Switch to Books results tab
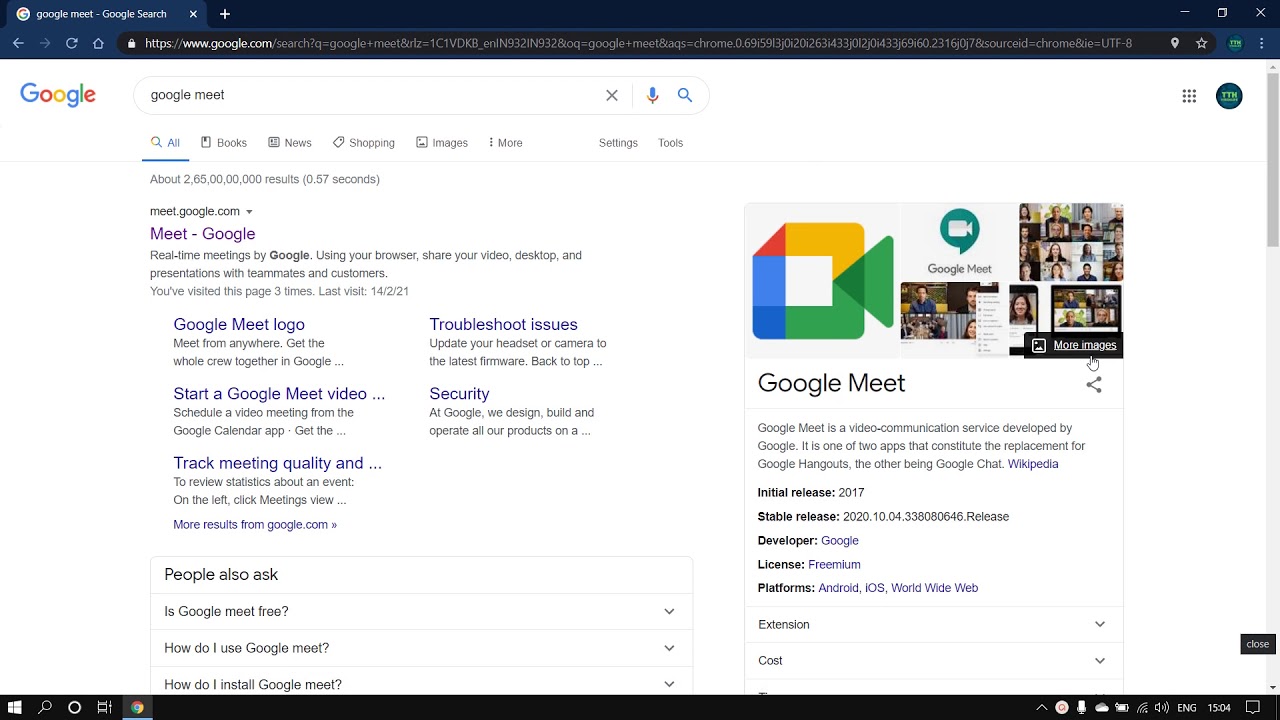Screen dimensions: 1280x720 [223, 143]
